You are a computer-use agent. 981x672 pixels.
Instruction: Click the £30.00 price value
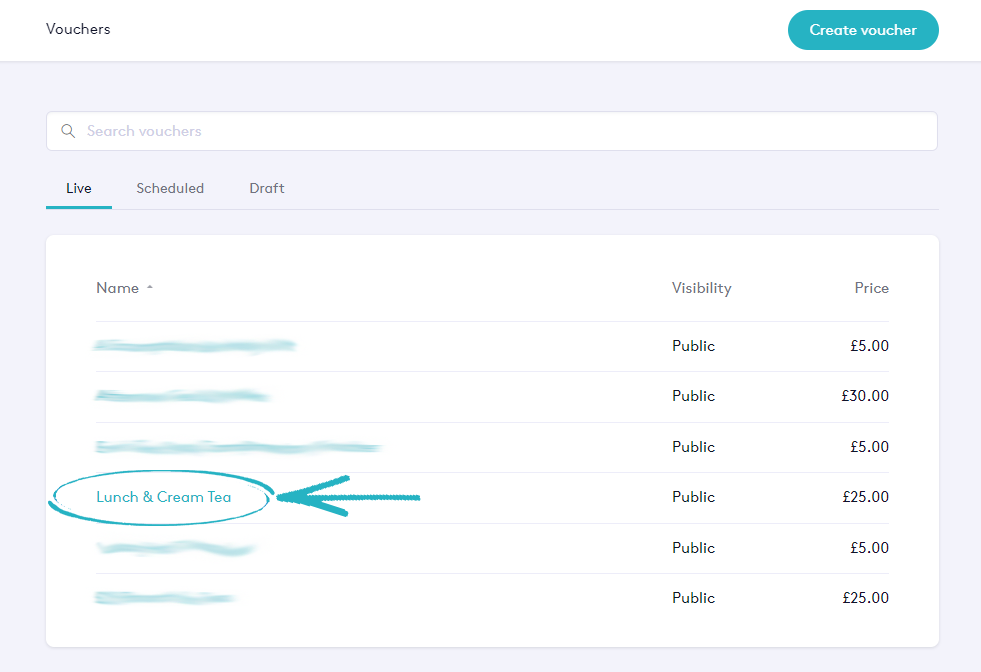(x=865, y=396)
